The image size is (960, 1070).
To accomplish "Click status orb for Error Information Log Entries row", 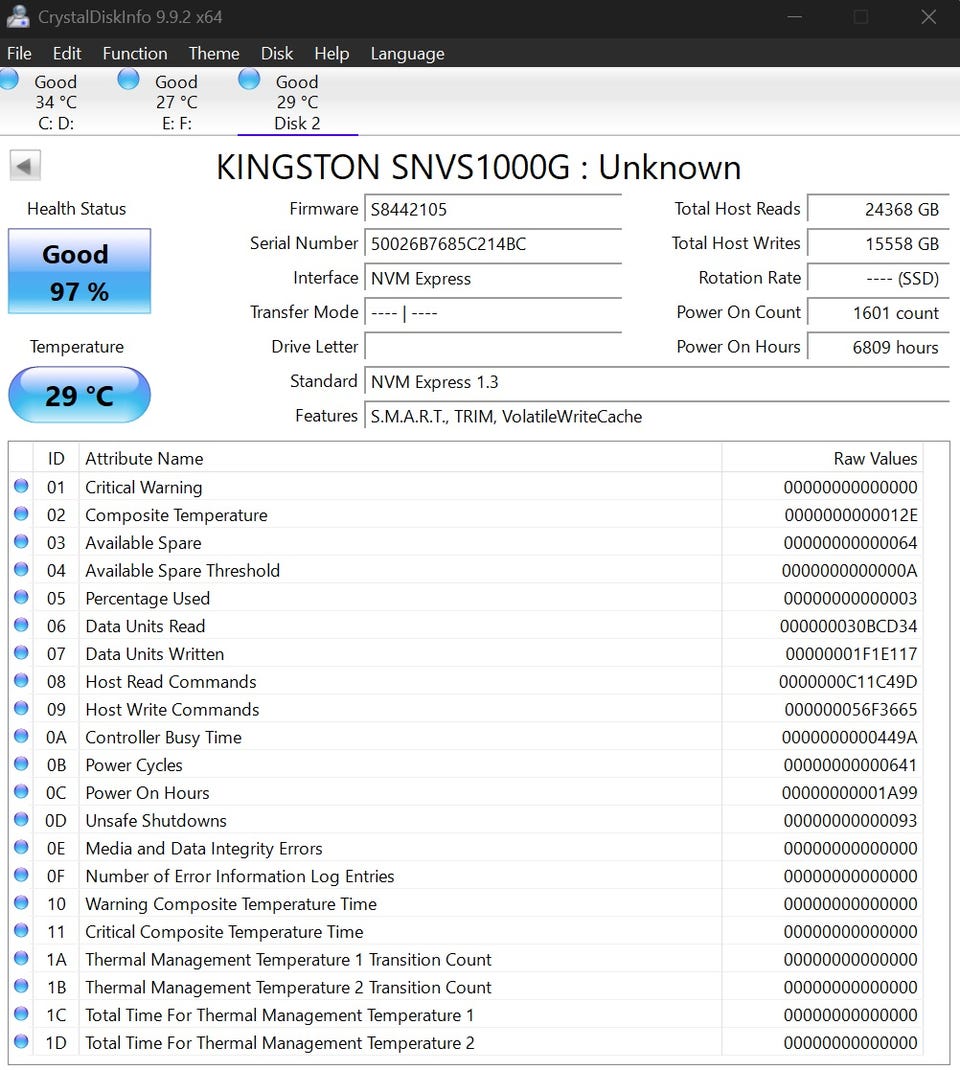I will click(x=21, y=875).
